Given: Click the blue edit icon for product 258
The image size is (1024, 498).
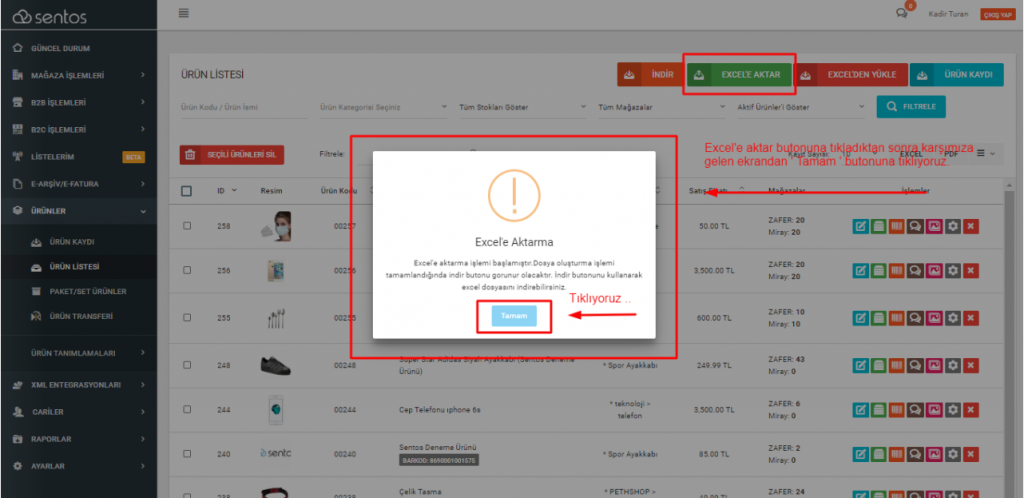Looking at the screenshot, I should point(859,227).
